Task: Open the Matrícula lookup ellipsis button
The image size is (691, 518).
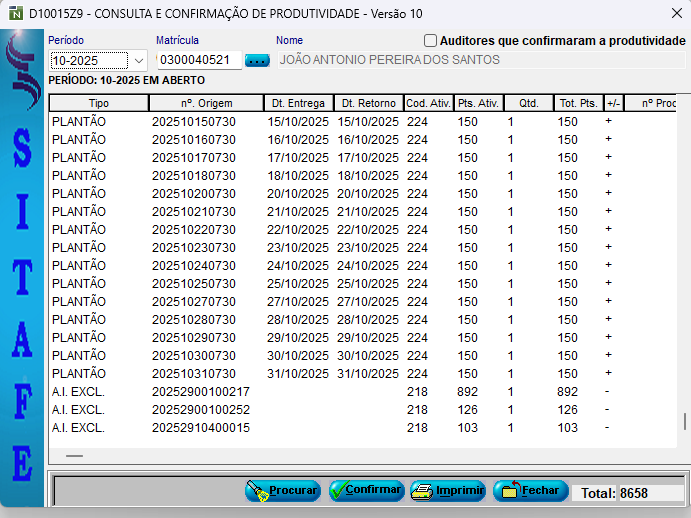Action: tap(257, 60)
